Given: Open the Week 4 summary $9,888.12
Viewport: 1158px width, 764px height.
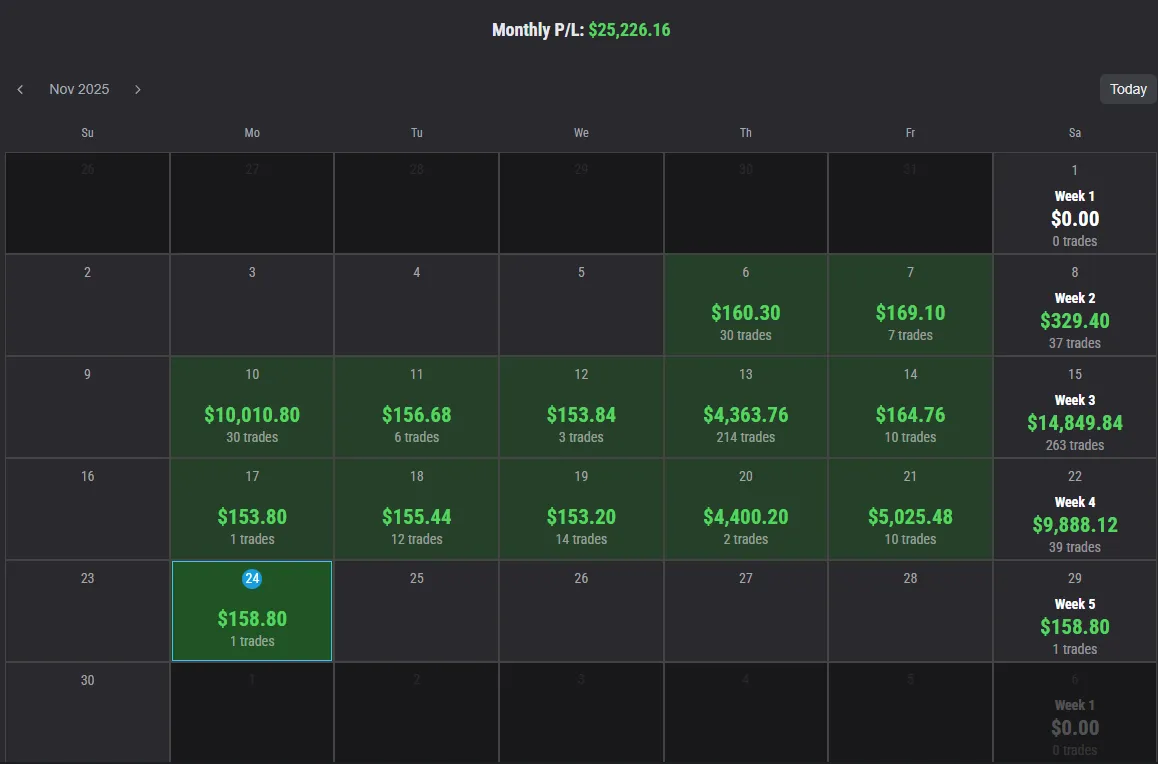Looking at the screenshot, I should pos(1074,524).
